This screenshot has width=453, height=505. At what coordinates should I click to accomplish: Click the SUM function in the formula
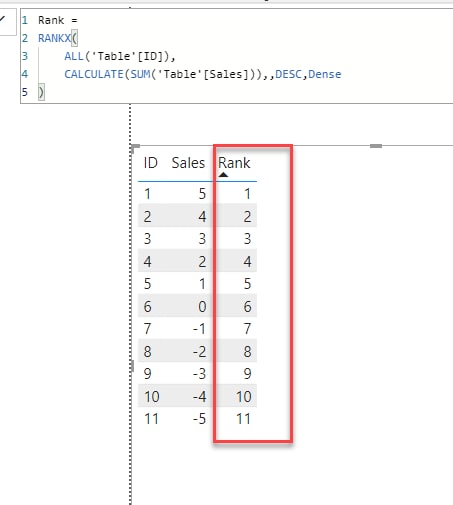pos(140,74)
